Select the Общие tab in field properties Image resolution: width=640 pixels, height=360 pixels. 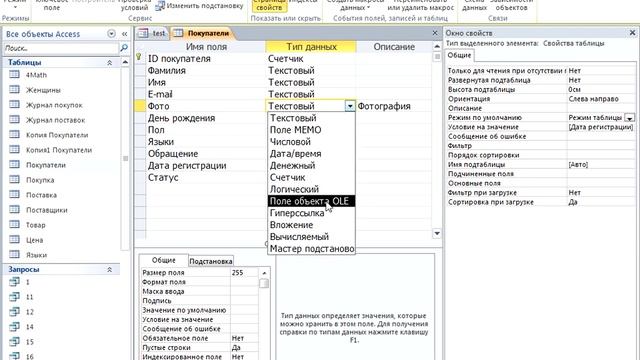coord(164,260)
